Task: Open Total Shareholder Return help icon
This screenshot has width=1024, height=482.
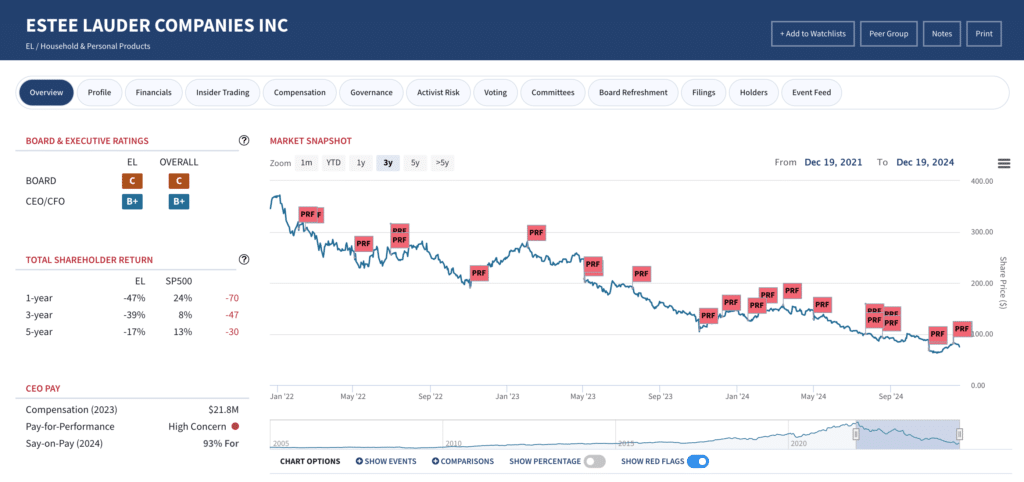Action: [x=244, y=259]
